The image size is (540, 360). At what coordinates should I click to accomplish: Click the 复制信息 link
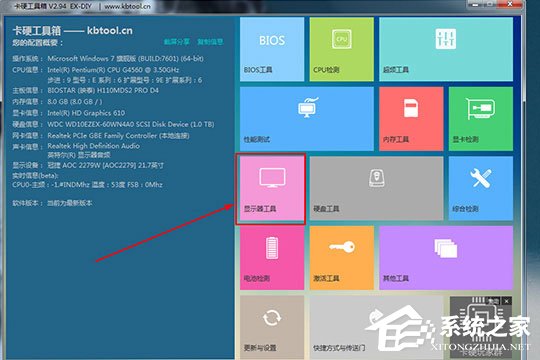(x=210, y=42)
